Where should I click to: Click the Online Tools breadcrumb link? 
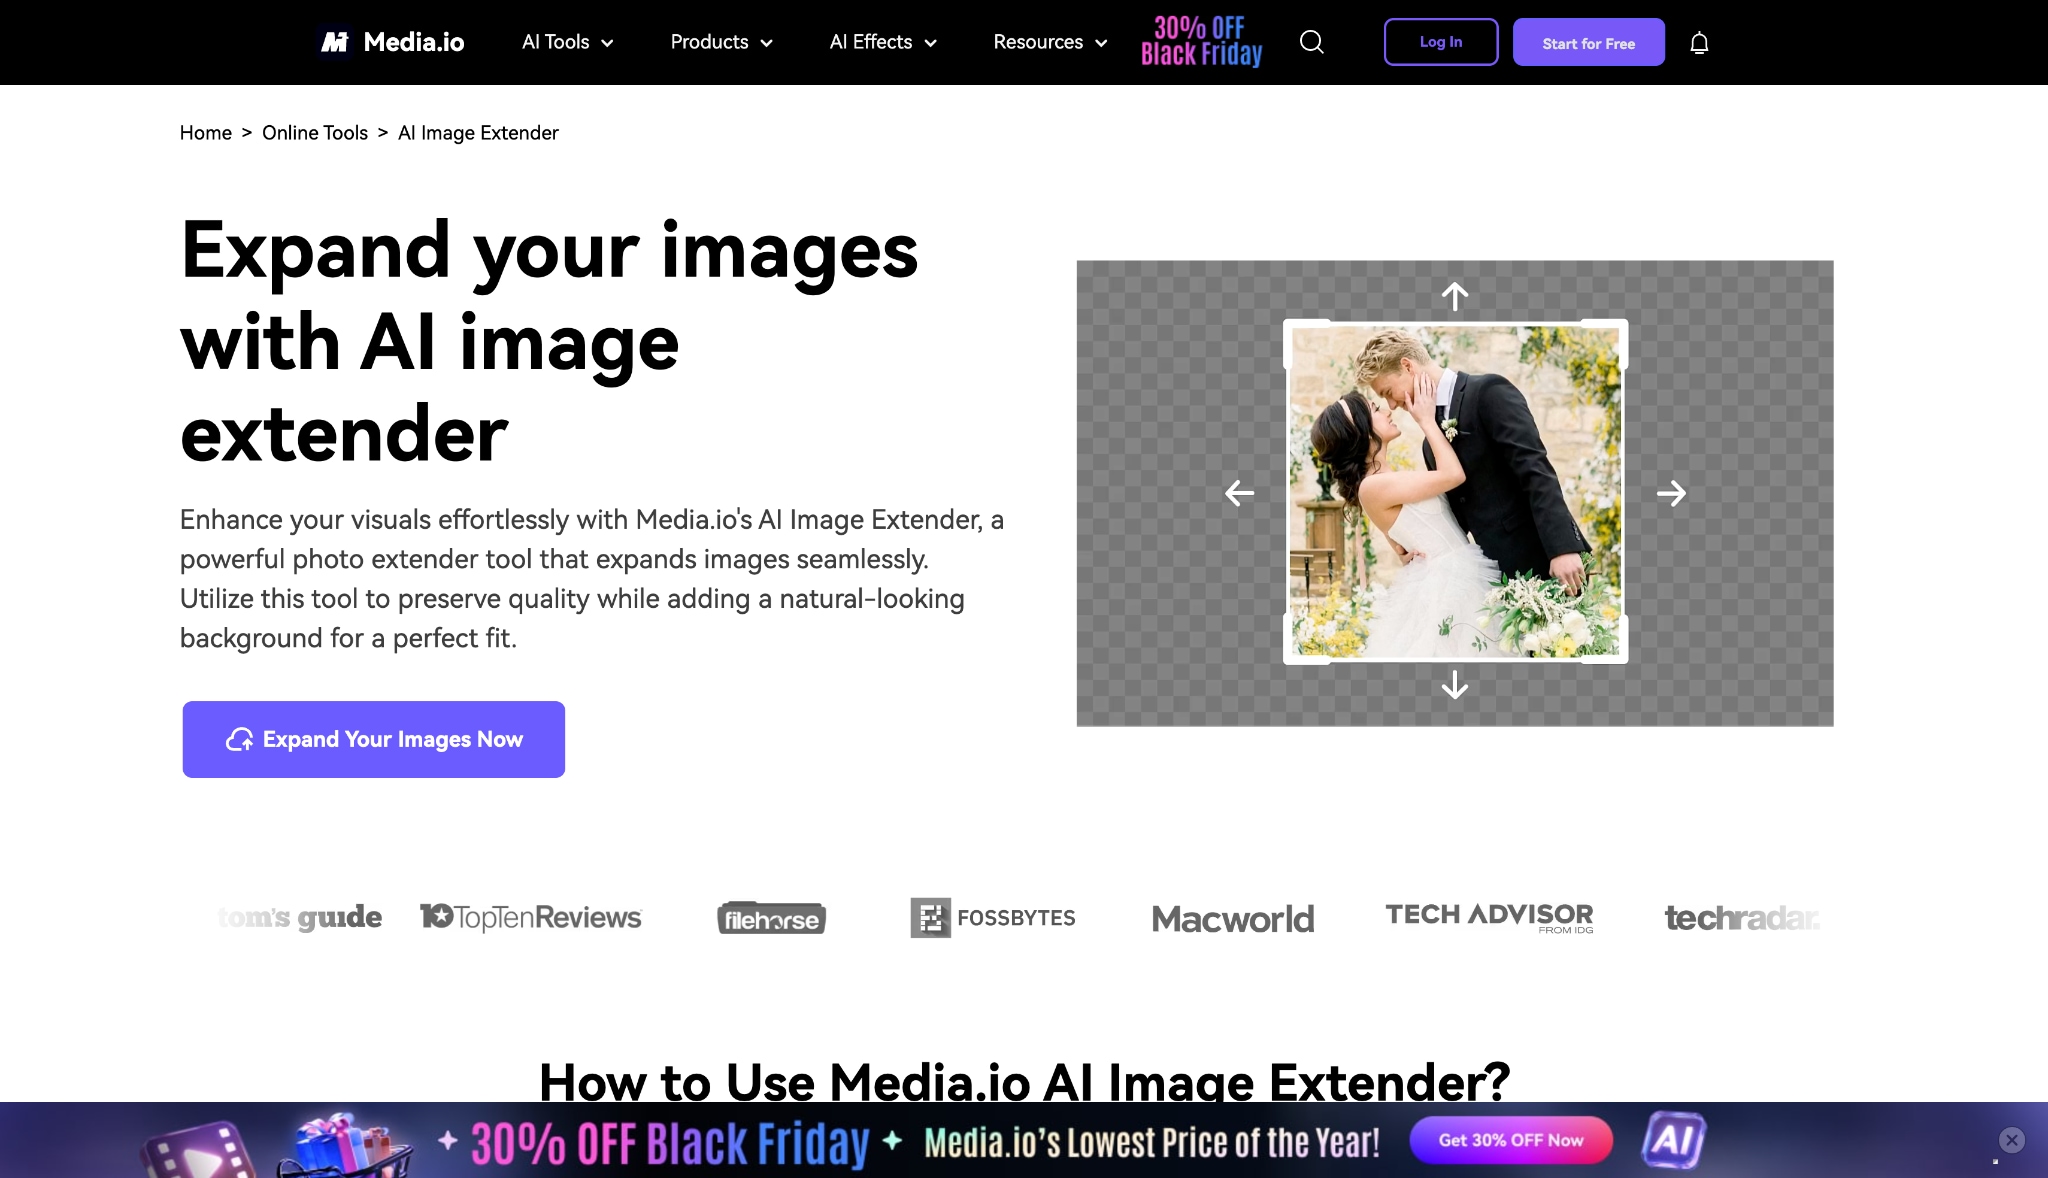314,132
